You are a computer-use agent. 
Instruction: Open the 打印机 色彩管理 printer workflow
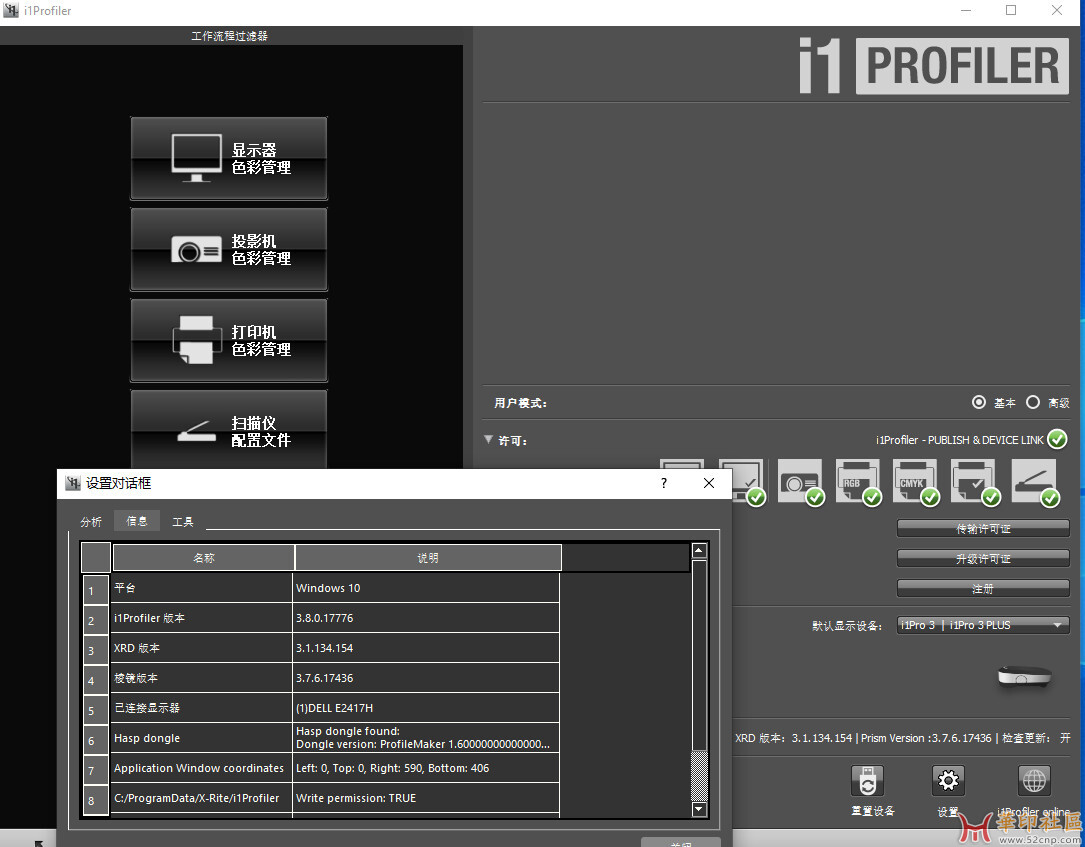coord(229,340)
